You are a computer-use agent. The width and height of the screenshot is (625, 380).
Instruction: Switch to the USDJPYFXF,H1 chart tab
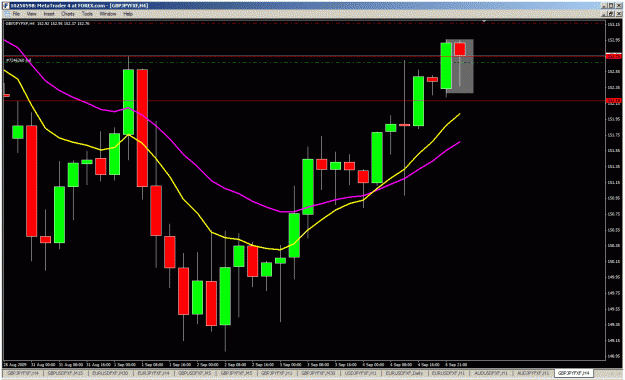(360, 373)
